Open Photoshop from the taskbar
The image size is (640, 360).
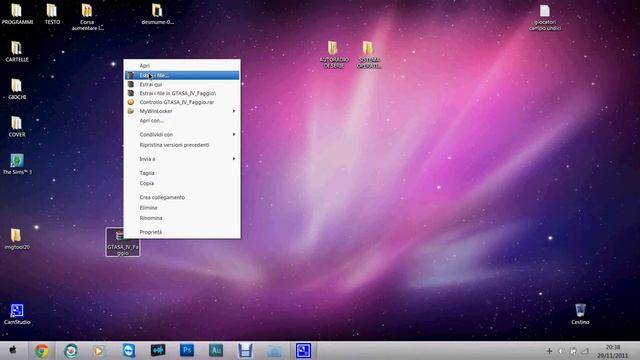click(x=187, y=351)
